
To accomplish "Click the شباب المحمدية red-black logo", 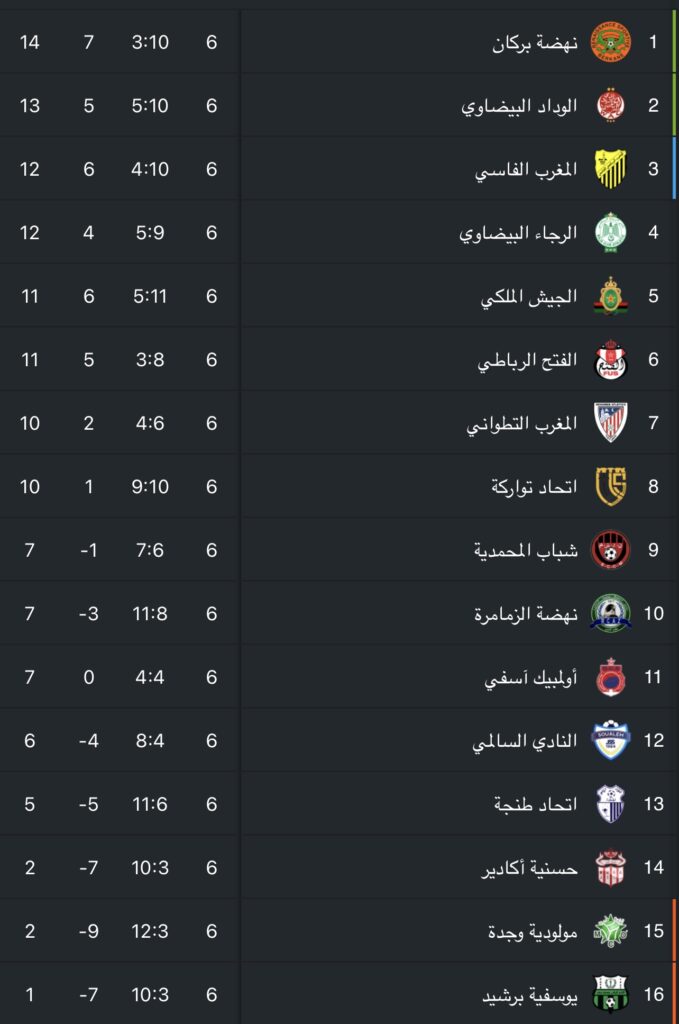I will [610, 550].
